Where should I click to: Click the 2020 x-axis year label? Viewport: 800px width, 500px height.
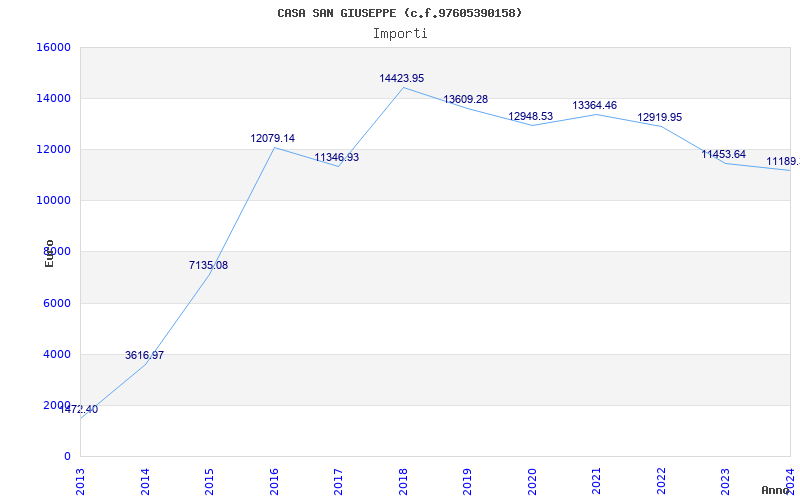point(532,482)
